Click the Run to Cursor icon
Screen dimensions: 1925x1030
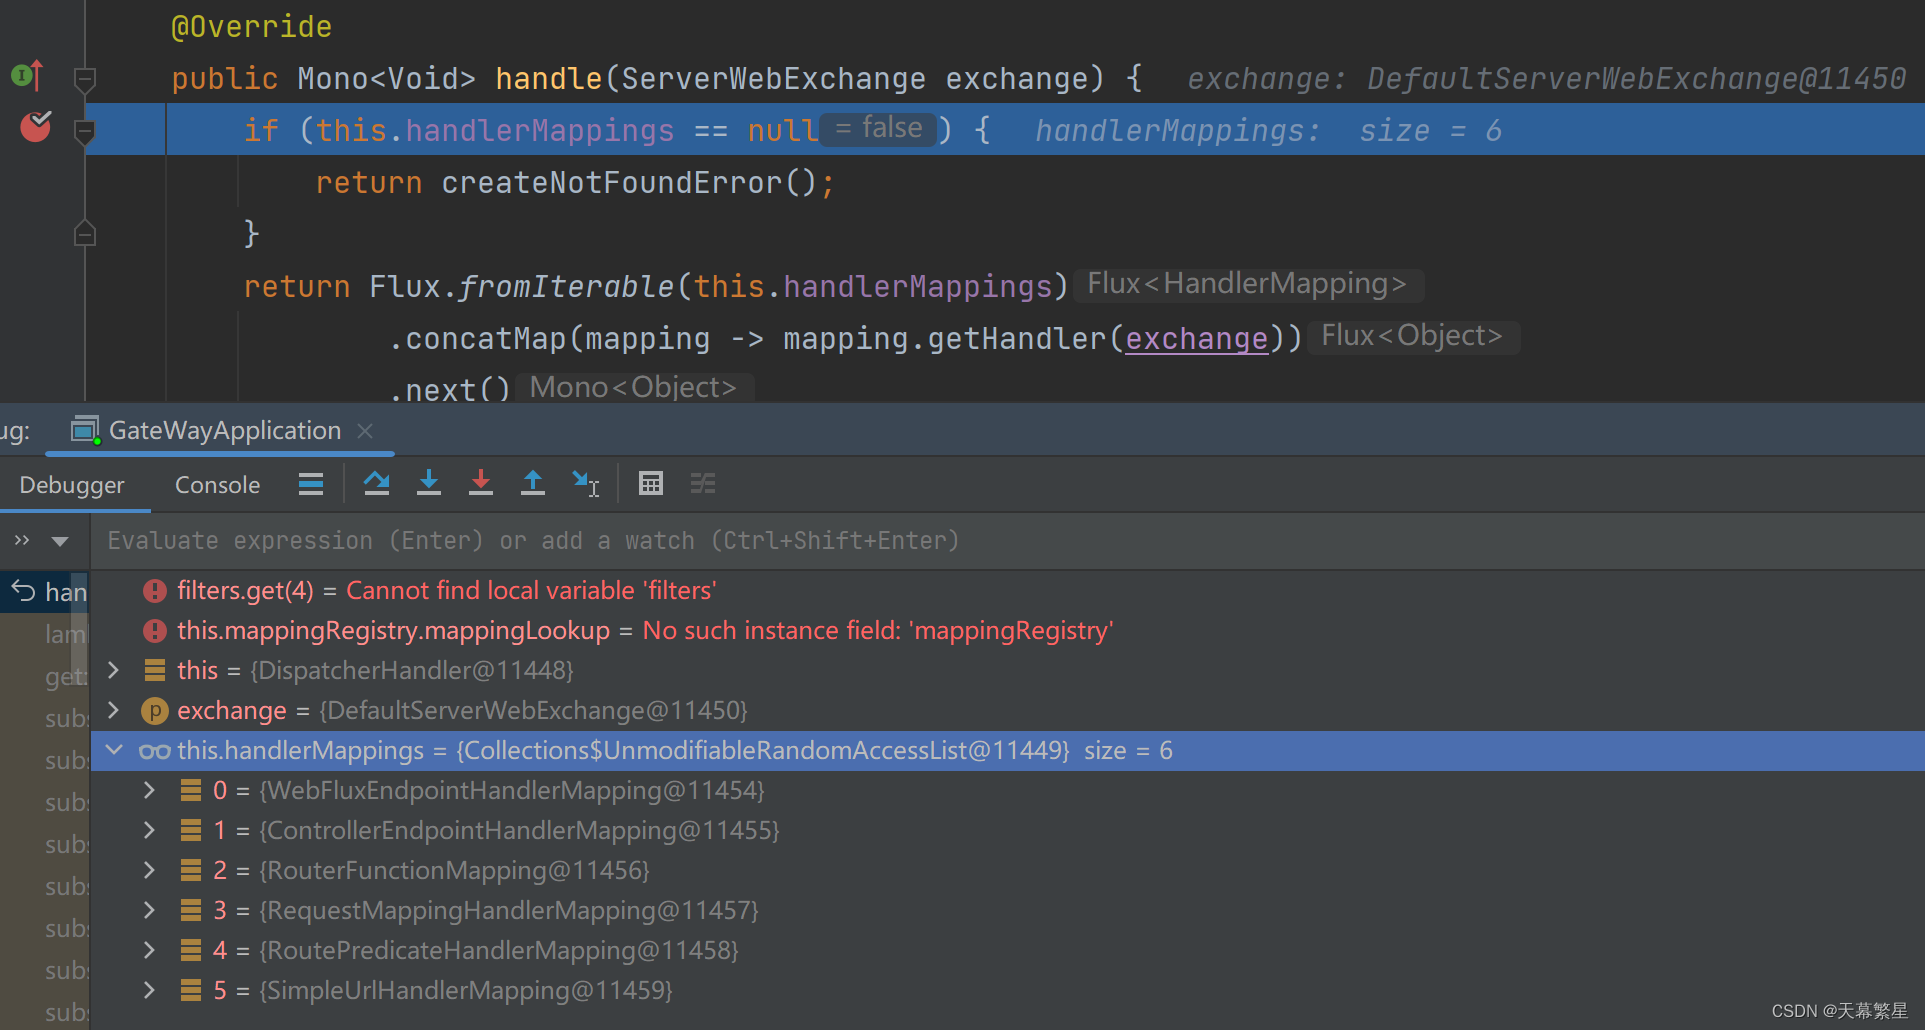click(x=585, y=483)
